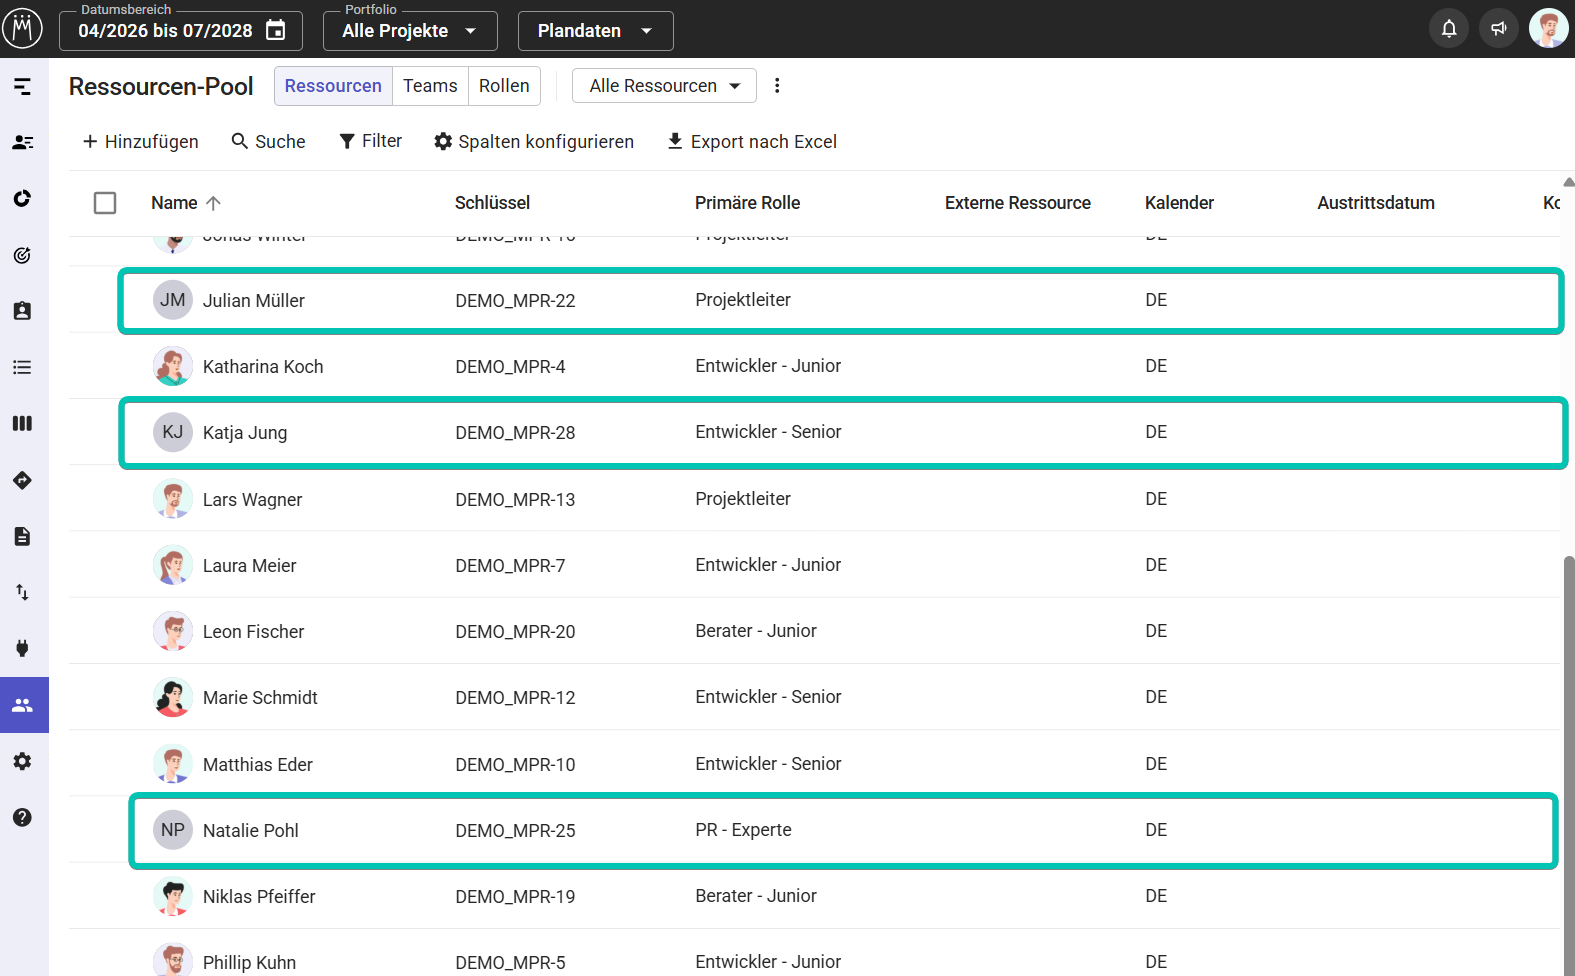This screenshot has width=1575, height=976.
Task: Click the Primäre Rolle column header
Action: point(747,203)
